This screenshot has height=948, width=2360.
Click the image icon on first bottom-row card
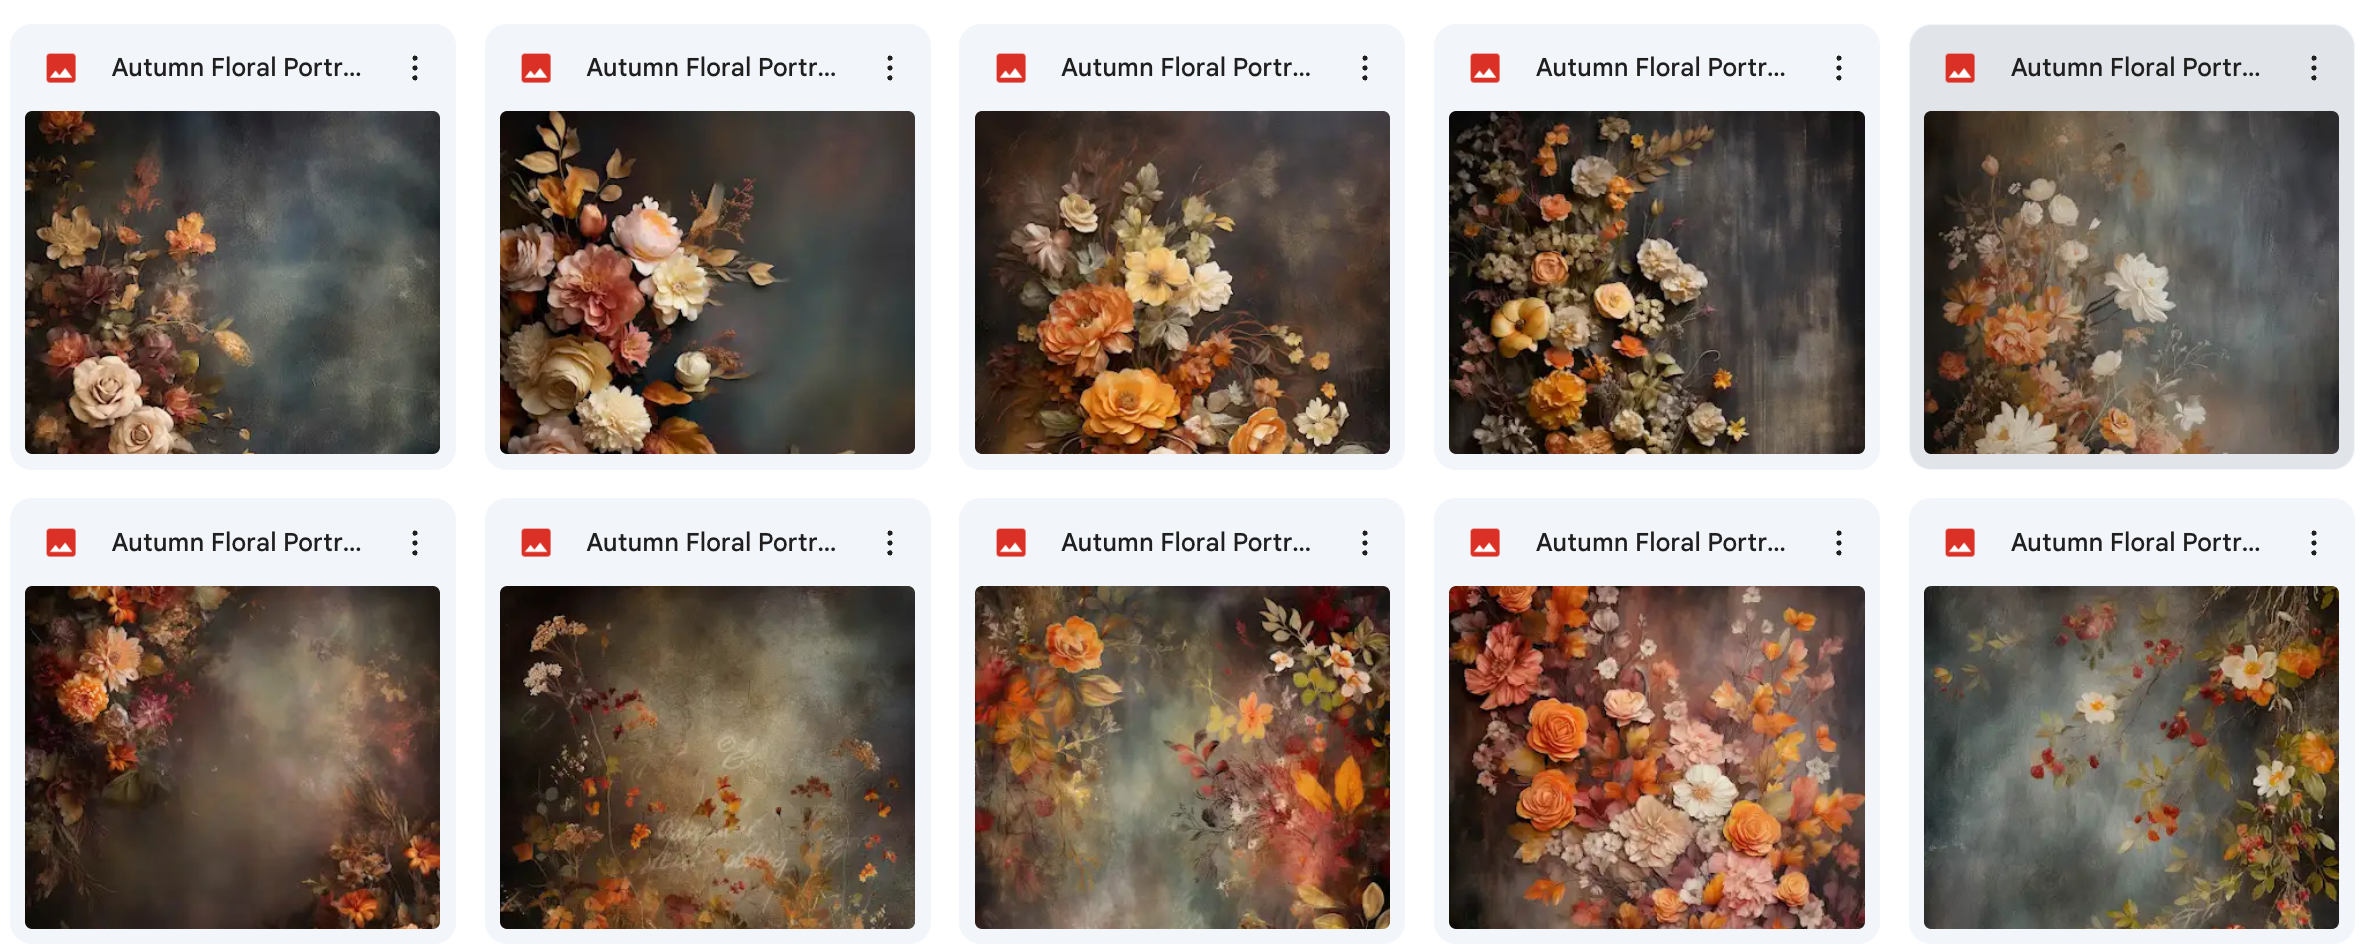pos(61,542)
